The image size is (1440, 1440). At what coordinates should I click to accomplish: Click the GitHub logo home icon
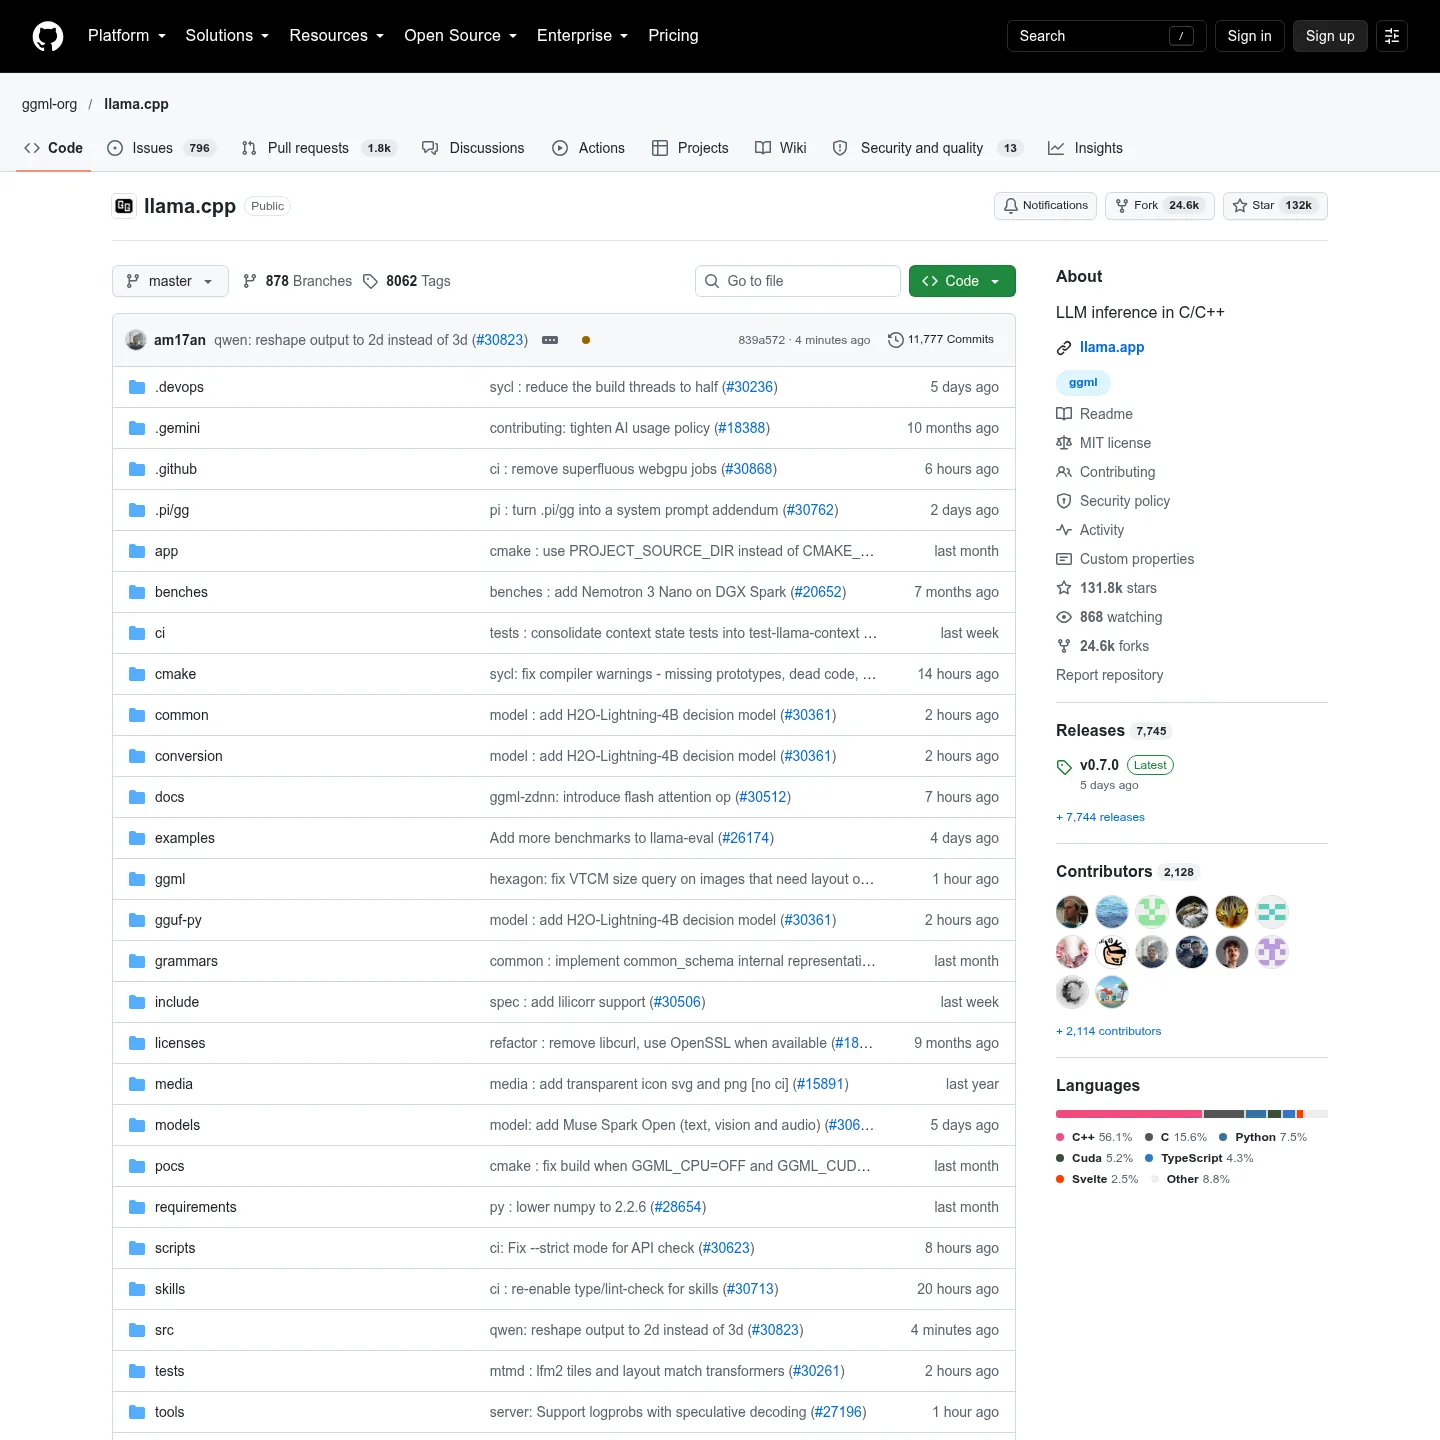(48, 36)
